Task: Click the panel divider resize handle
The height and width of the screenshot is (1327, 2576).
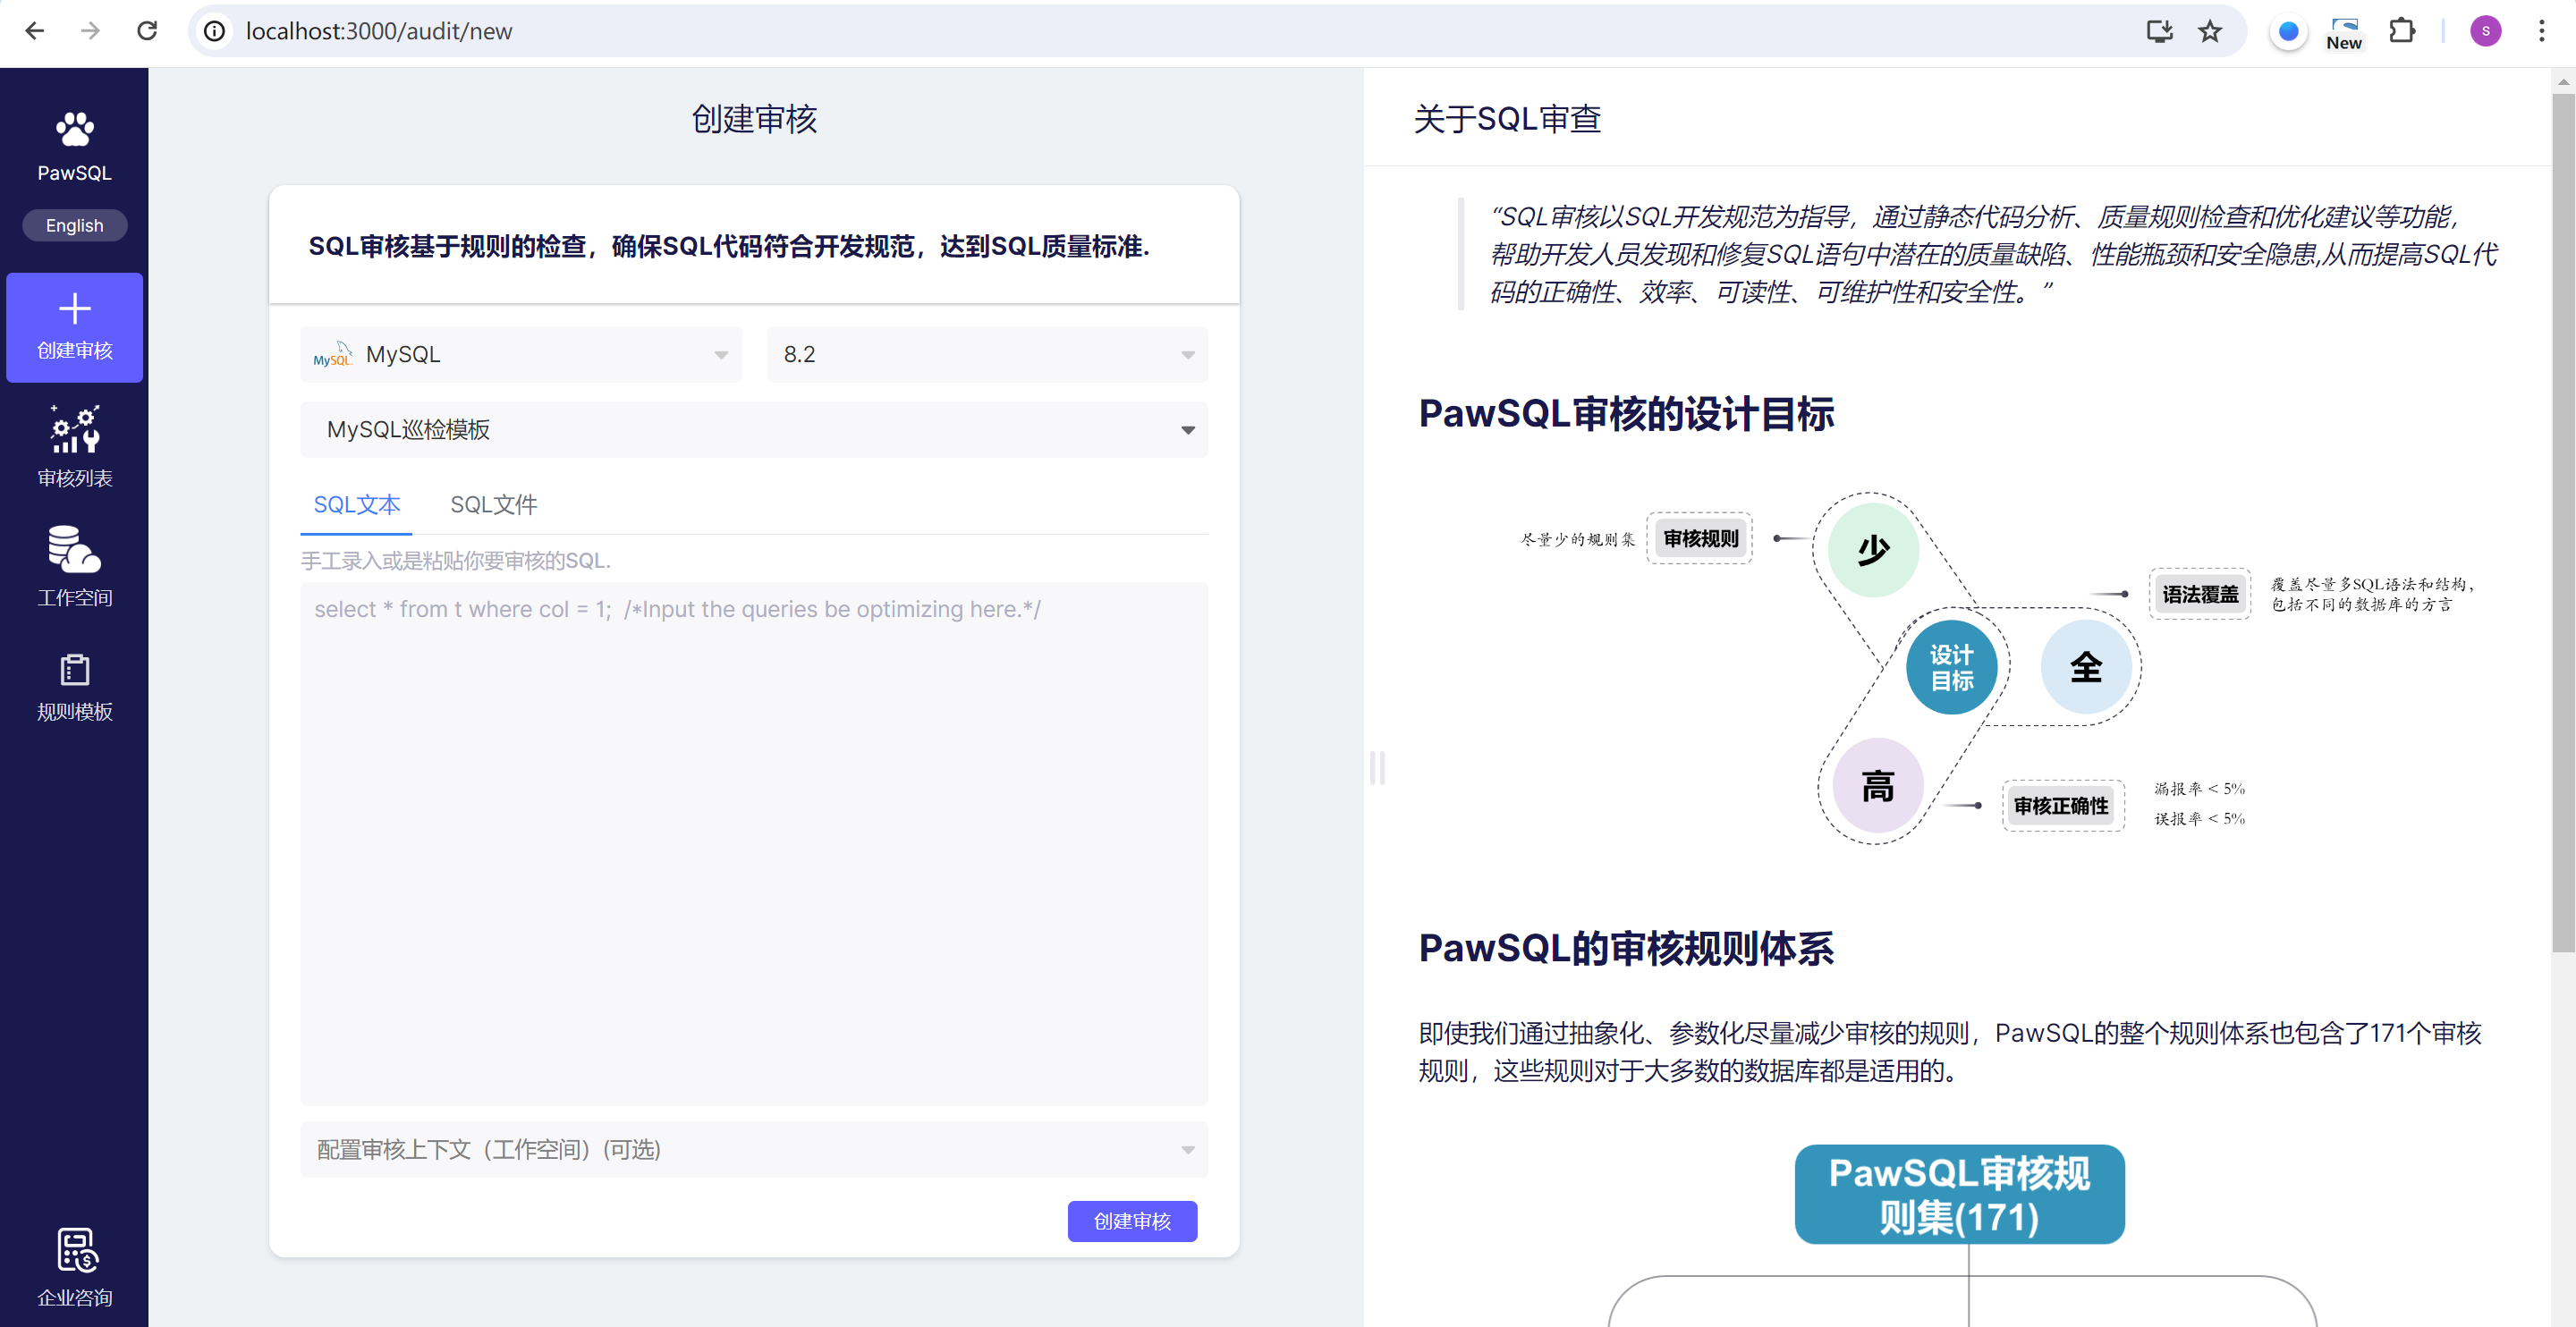Action: tap(1377, 767)
